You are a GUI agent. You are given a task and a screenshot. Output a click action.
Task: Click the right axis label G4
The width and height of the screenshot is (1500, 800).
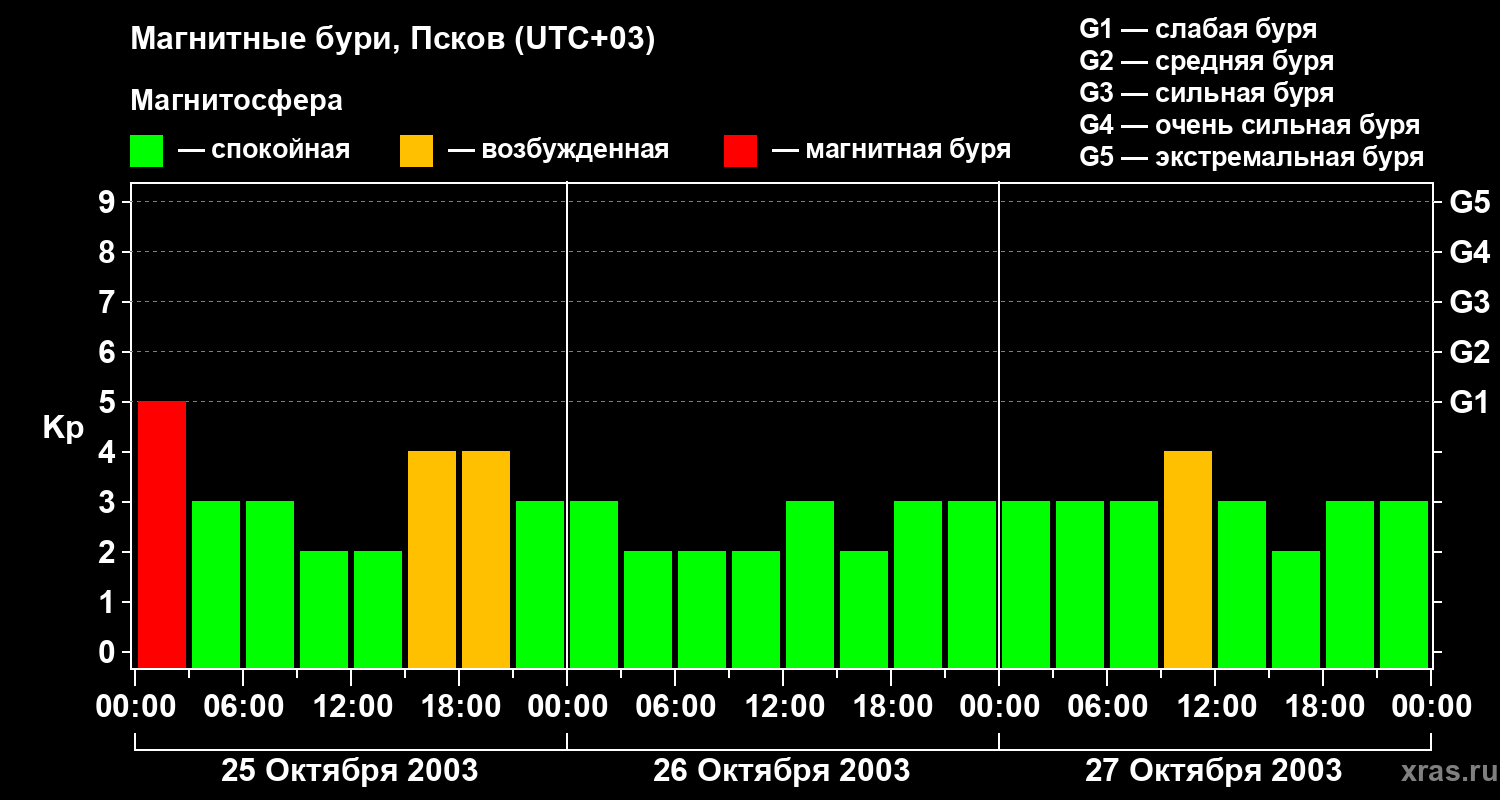[1469, 252]
